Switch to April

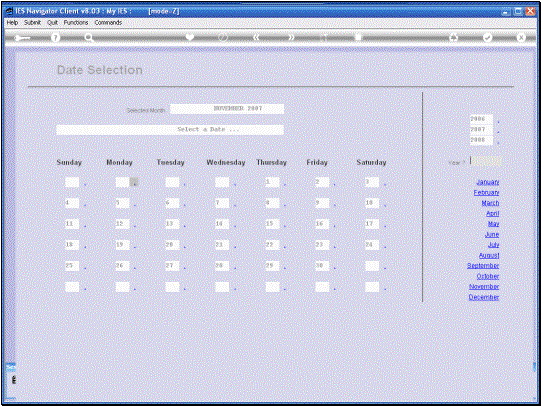493,214
